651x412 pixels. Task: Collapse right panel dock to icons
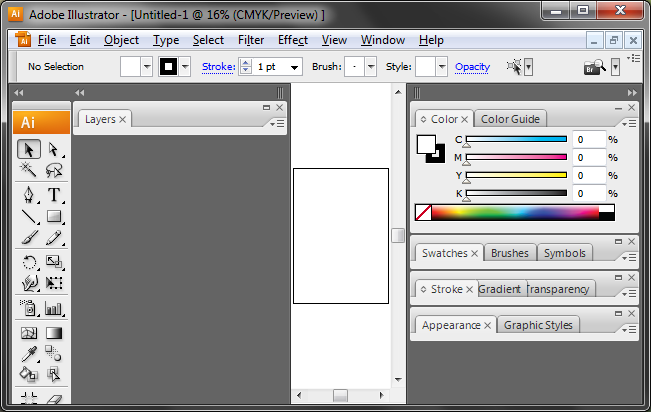tap(632, 93)
